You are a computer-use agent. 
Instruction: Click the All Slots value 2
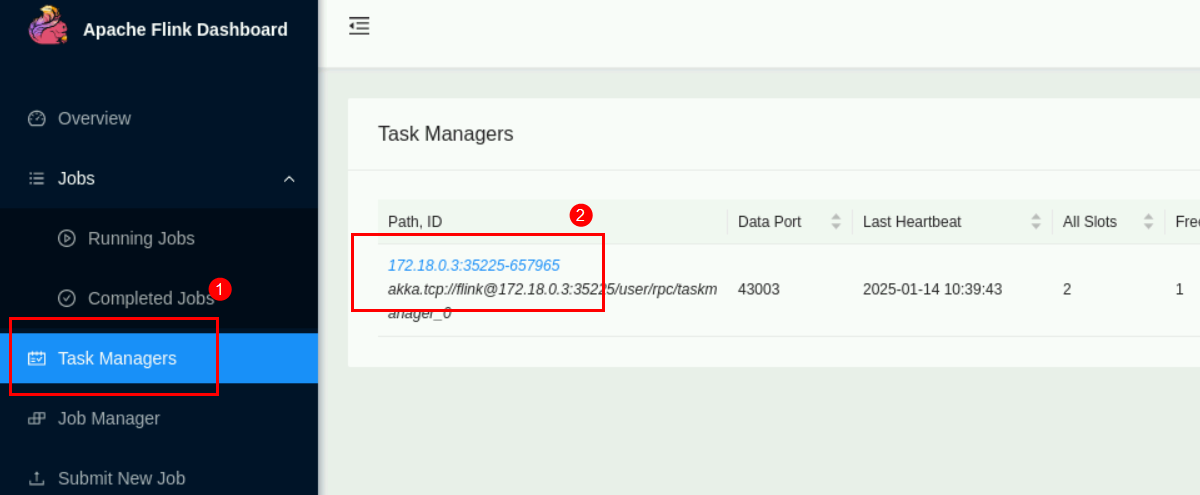(1067, 289)
